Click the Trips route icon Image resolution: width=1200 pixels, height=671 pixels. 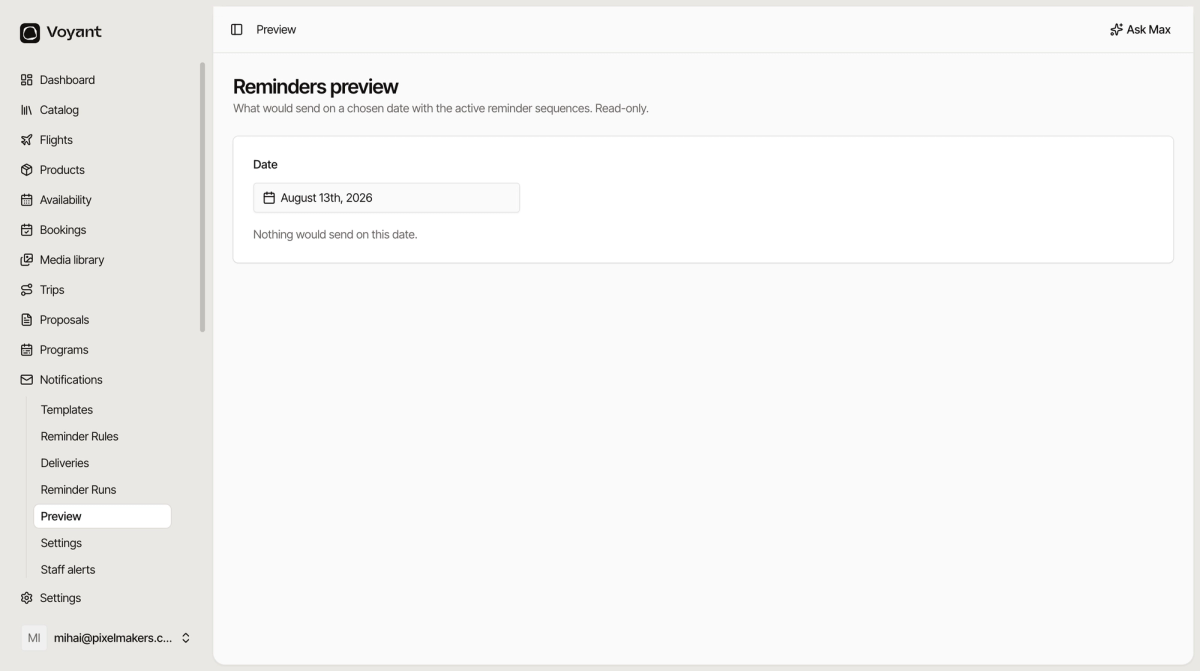click(x=27, y=290)
